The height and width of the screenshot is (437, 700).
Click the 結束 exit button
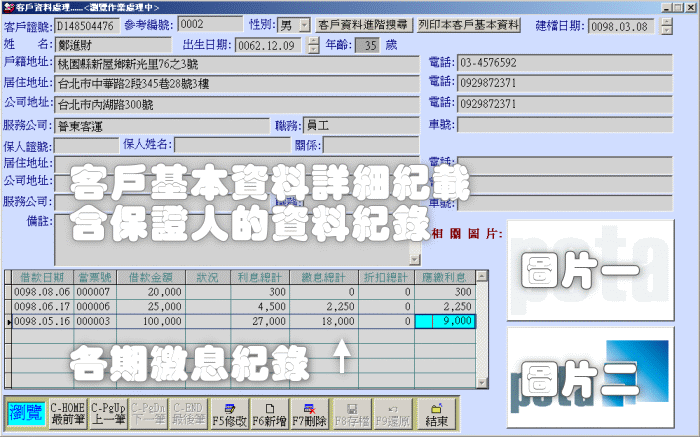pyautogui.click(x=436, y=414)
